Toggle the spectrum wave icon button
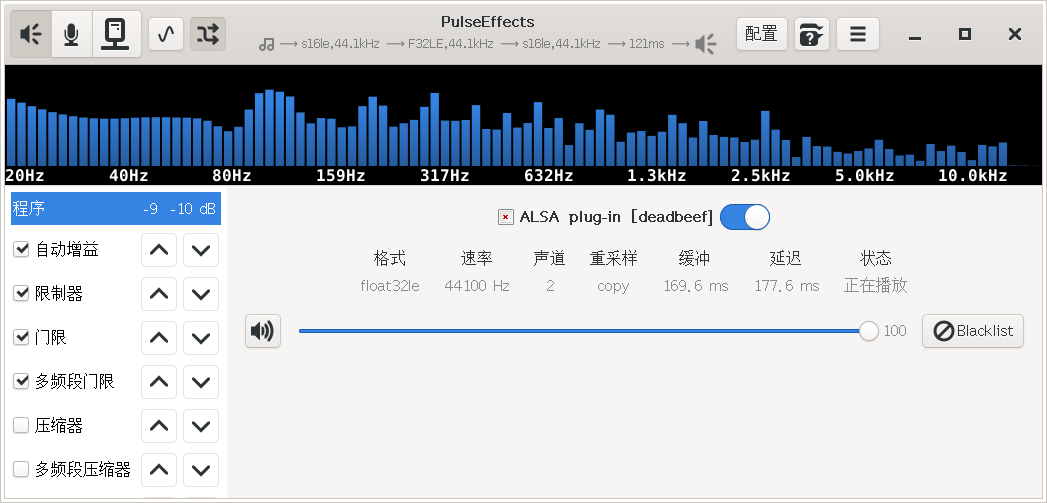This screenshot has height=503, width=1047. pos(166,34)
